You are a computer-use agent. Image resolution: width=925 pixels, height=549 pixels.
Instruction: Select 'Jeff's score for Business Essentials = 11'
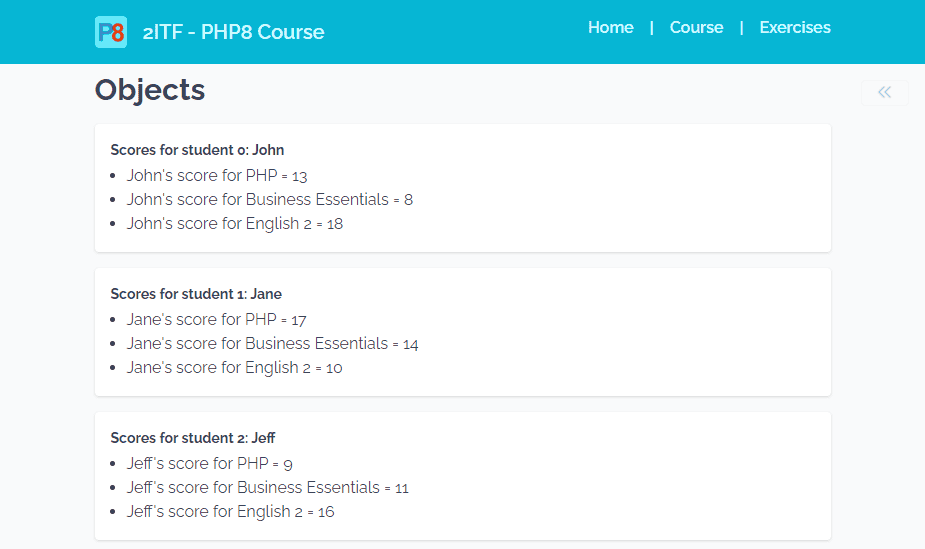[268, 488]
